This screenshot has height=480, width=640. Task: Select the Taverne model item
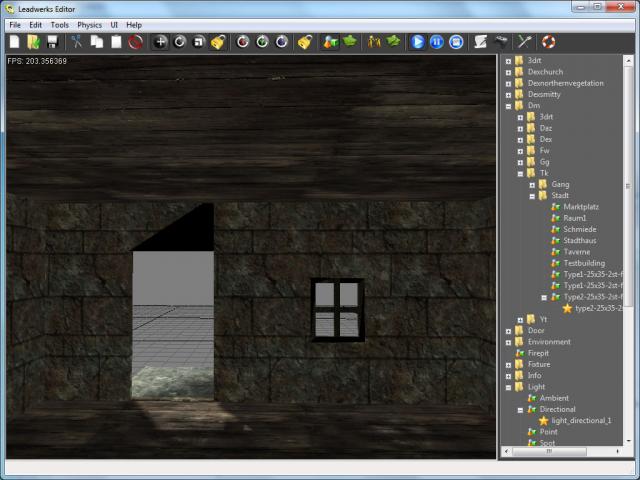(x=577, y=252)
